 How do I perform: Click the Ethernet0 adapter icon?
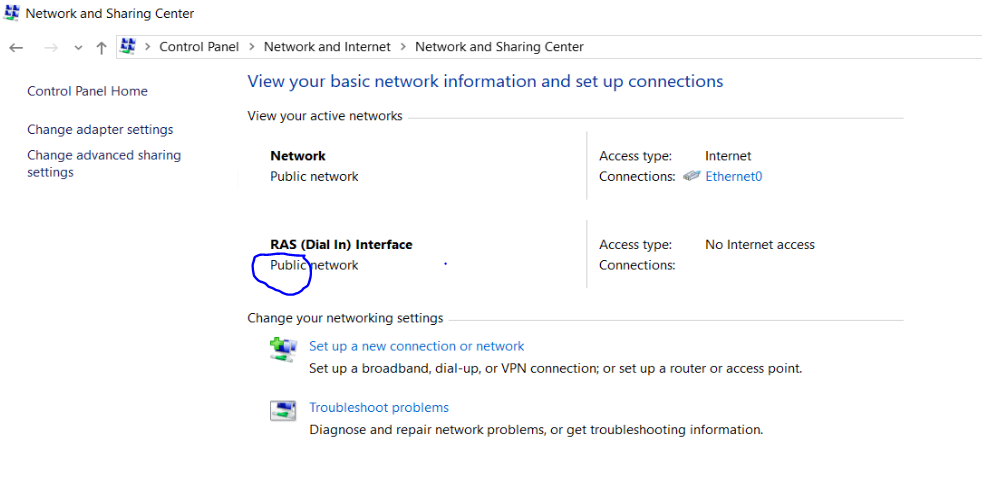tap(691, 176)
